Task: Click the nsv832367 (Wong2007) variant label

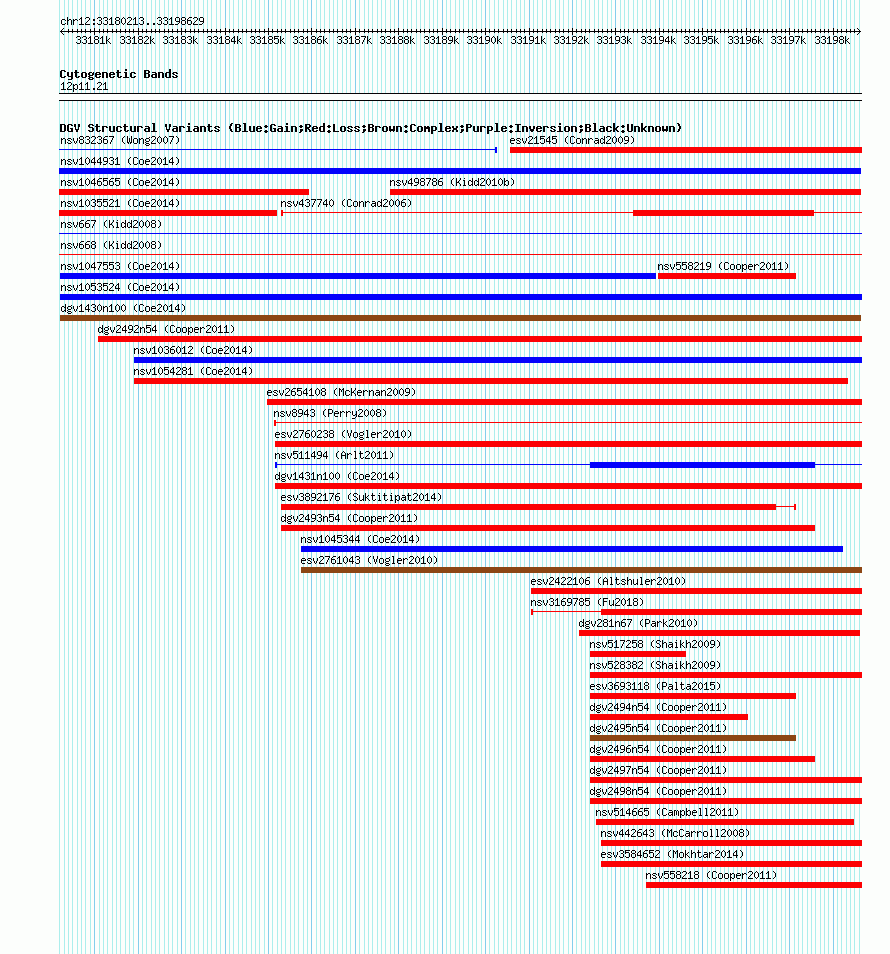Action: tap(120, 141)
